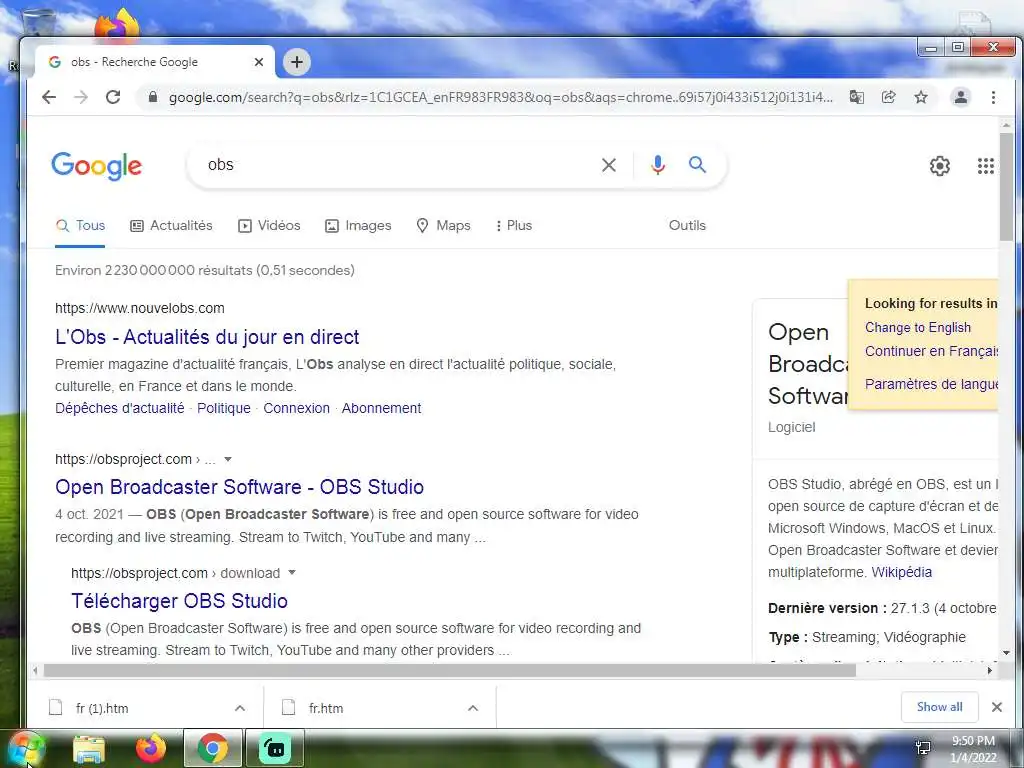The image size is (1024, 768).
Task: Open the Google apps grid
Action: (985, 166)
